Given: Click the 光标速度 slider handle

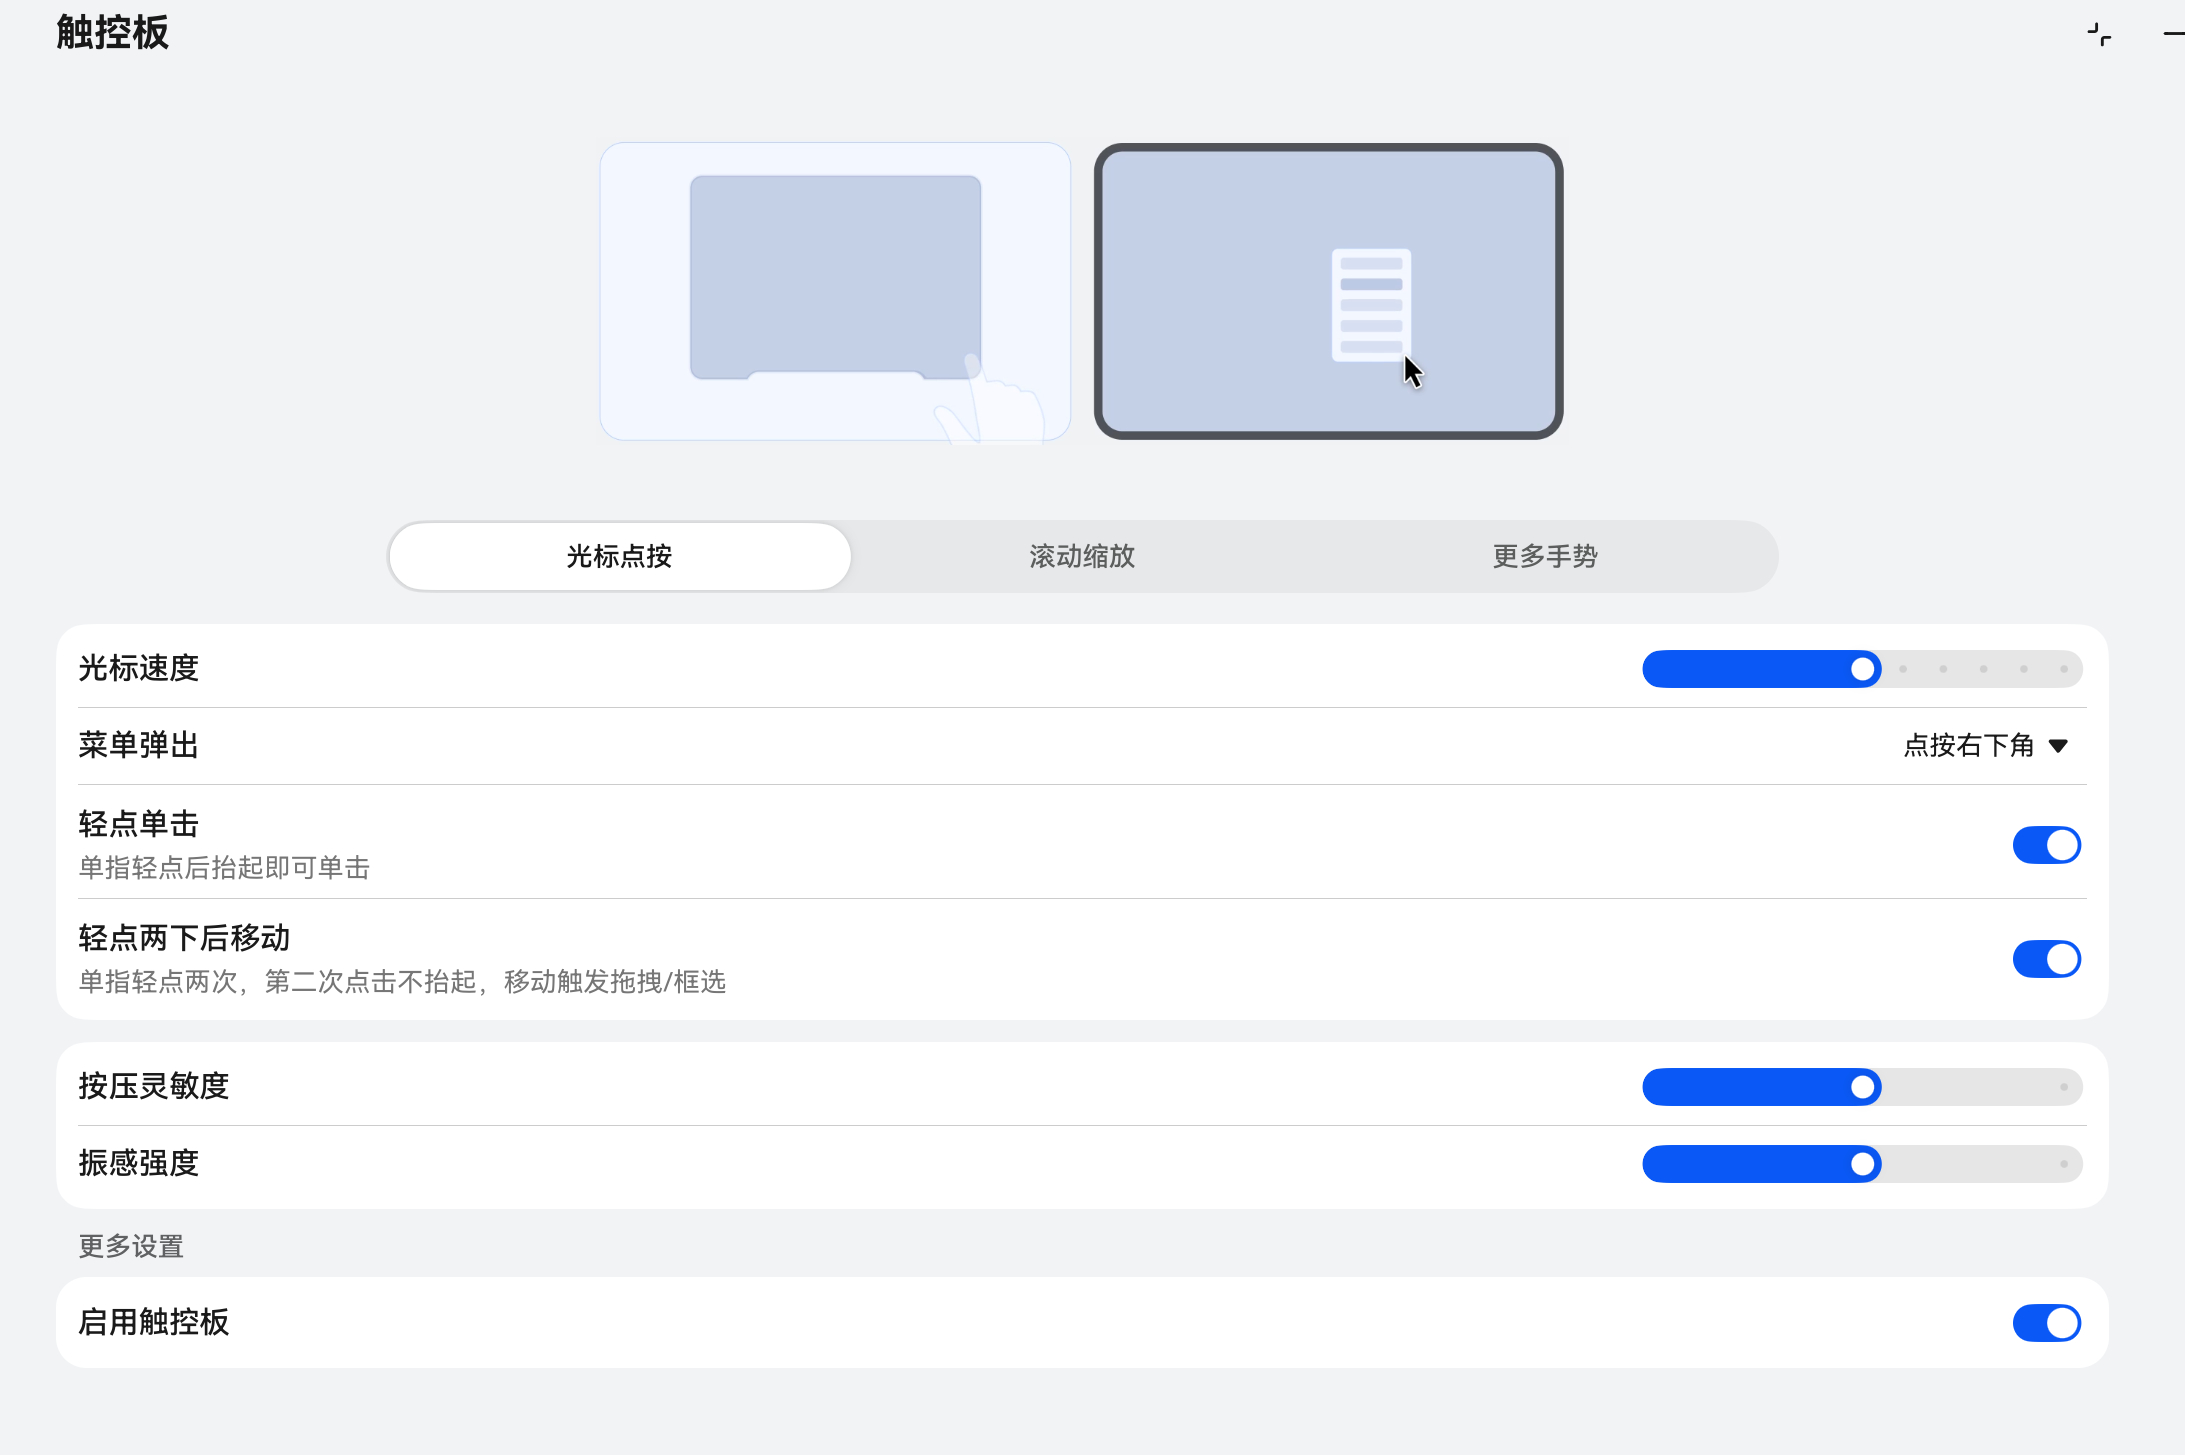Looking at the screenshot, I should pyautogui.click(x=1862, y=669).
